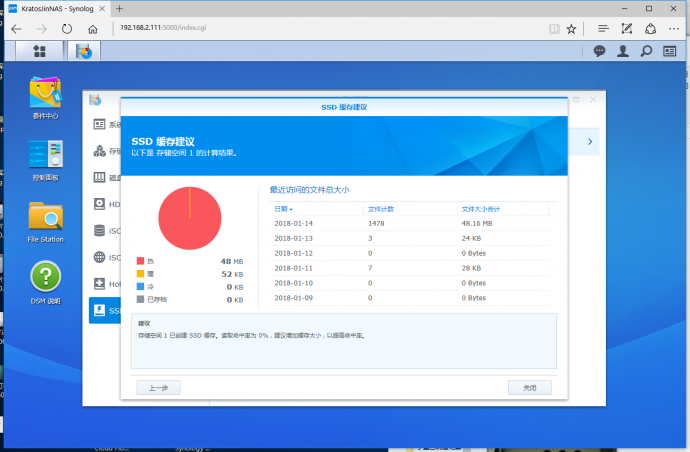Click the 文件大小合计 column header
Screen dimensions: 690x452
(503, 209)
